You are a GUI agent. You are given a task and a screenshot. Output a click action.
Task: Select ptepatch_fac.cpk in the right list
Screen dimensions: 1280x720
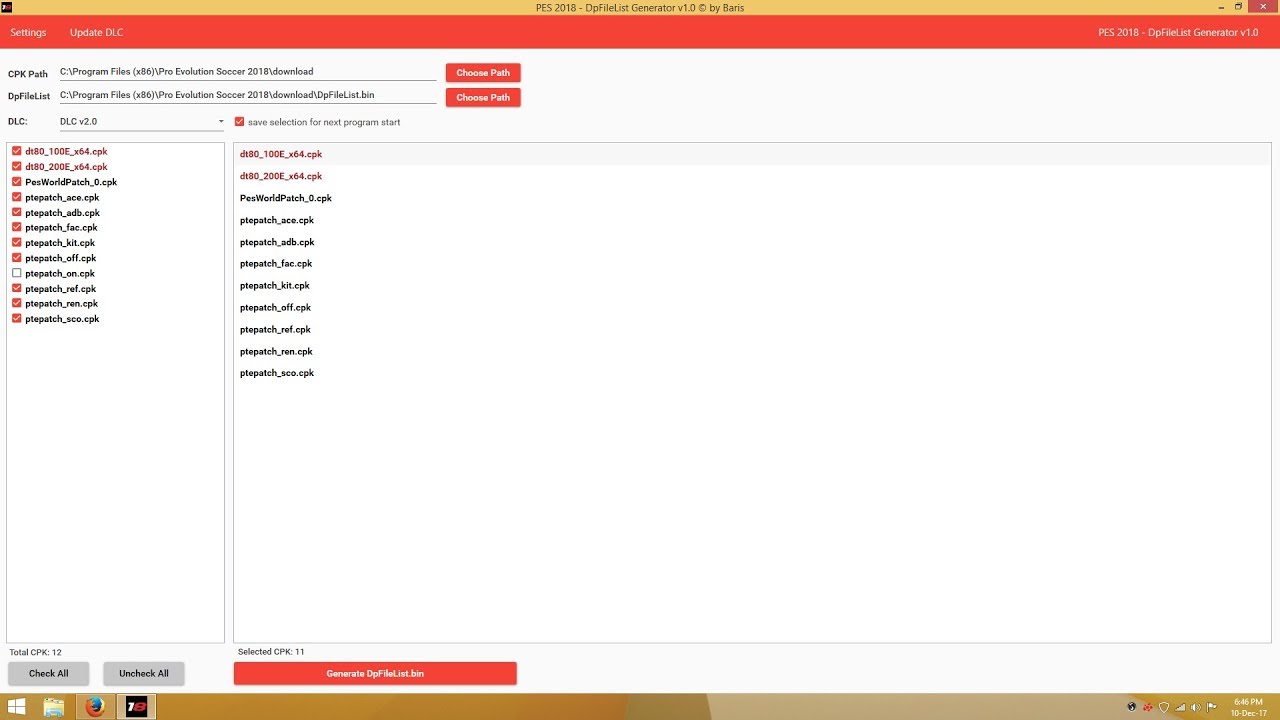coord(752,264)
